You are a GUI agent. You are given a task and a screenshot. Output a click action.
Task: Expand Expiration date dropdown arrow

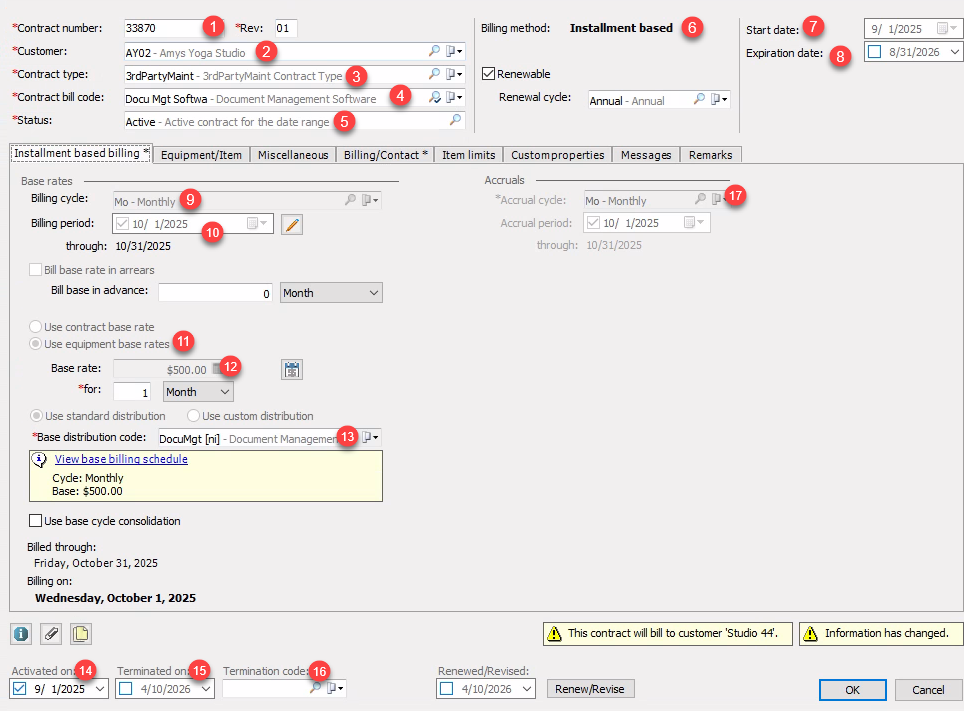coord(954,52)
